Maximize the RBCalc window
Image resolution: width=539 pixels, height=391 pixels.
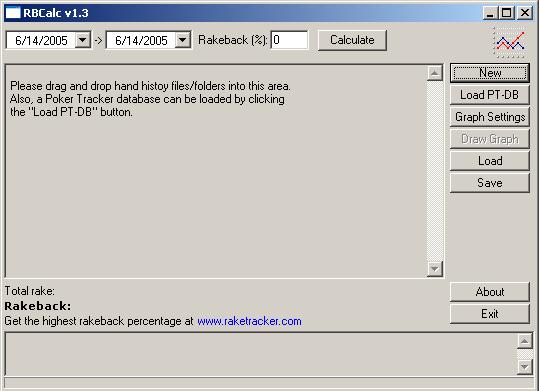click(506, 13)
